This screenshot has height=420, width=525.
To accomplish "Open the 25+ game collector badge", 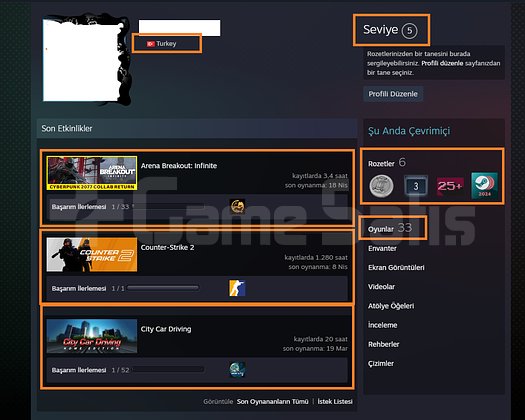I will click(x=450, y=186).
